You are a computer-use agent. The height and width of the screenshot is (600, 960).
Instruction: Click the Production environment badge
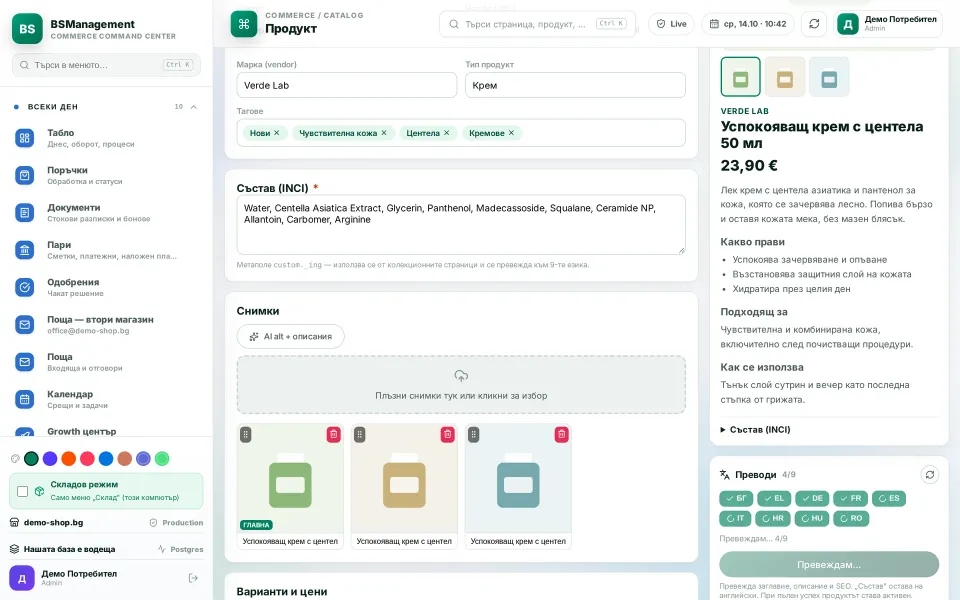point(176,522)
